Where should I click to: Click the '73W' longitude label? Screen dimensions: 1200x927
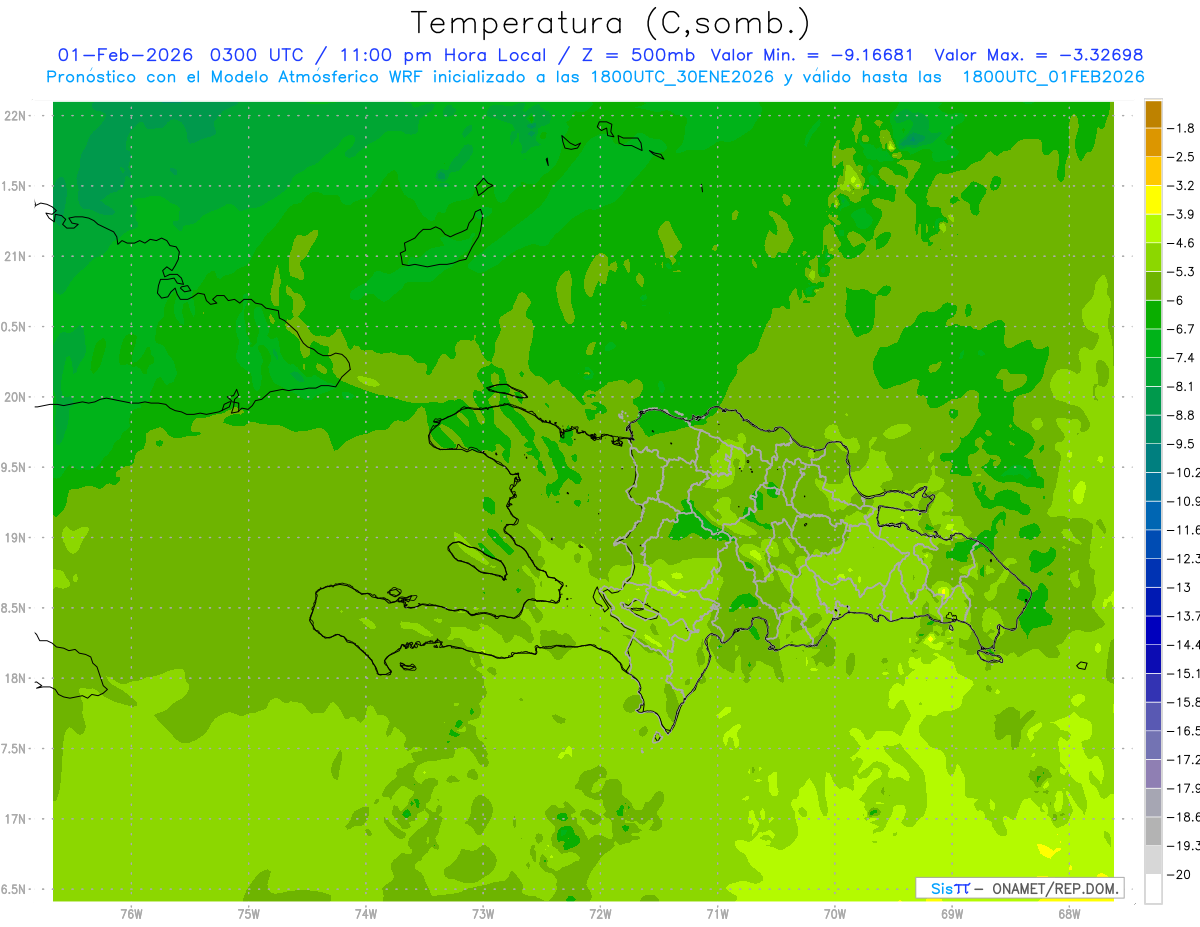point(483,915)
